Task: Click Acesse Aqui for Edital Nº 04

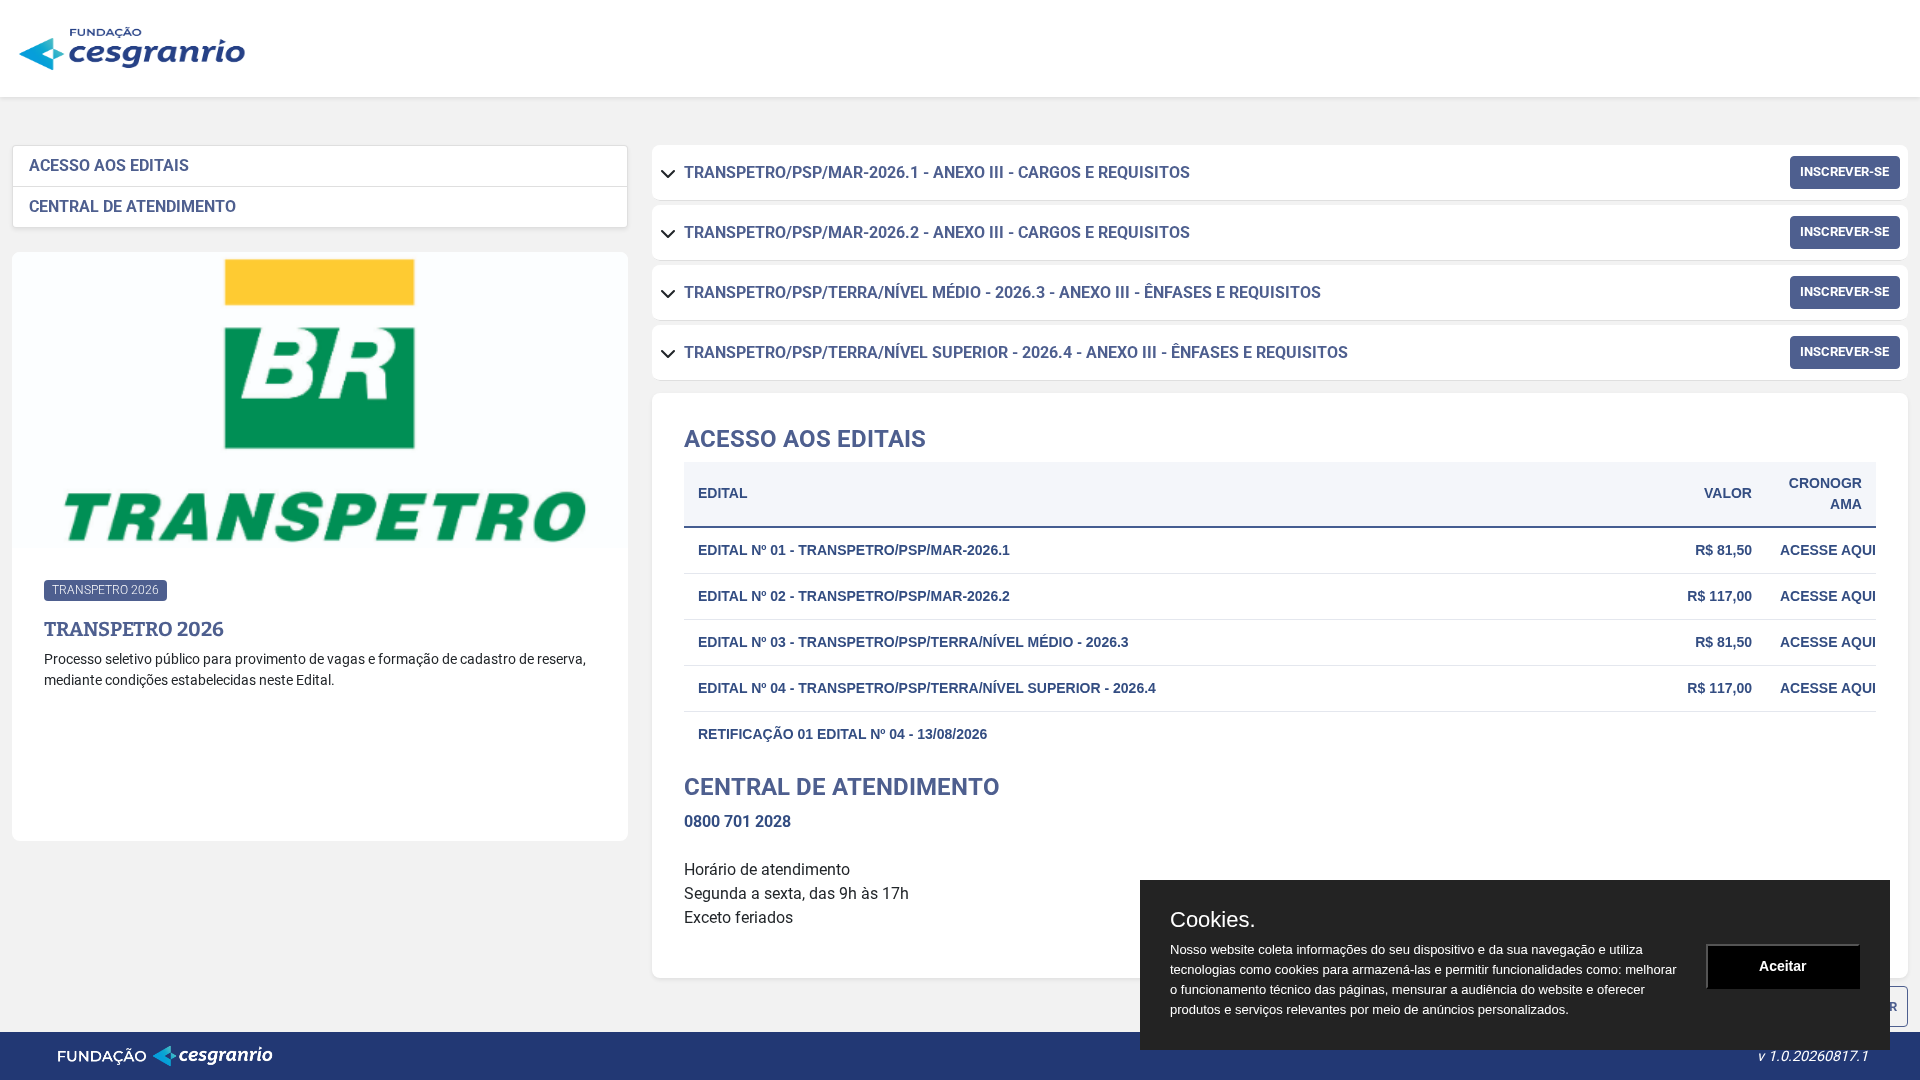Action: point(1827,688)
